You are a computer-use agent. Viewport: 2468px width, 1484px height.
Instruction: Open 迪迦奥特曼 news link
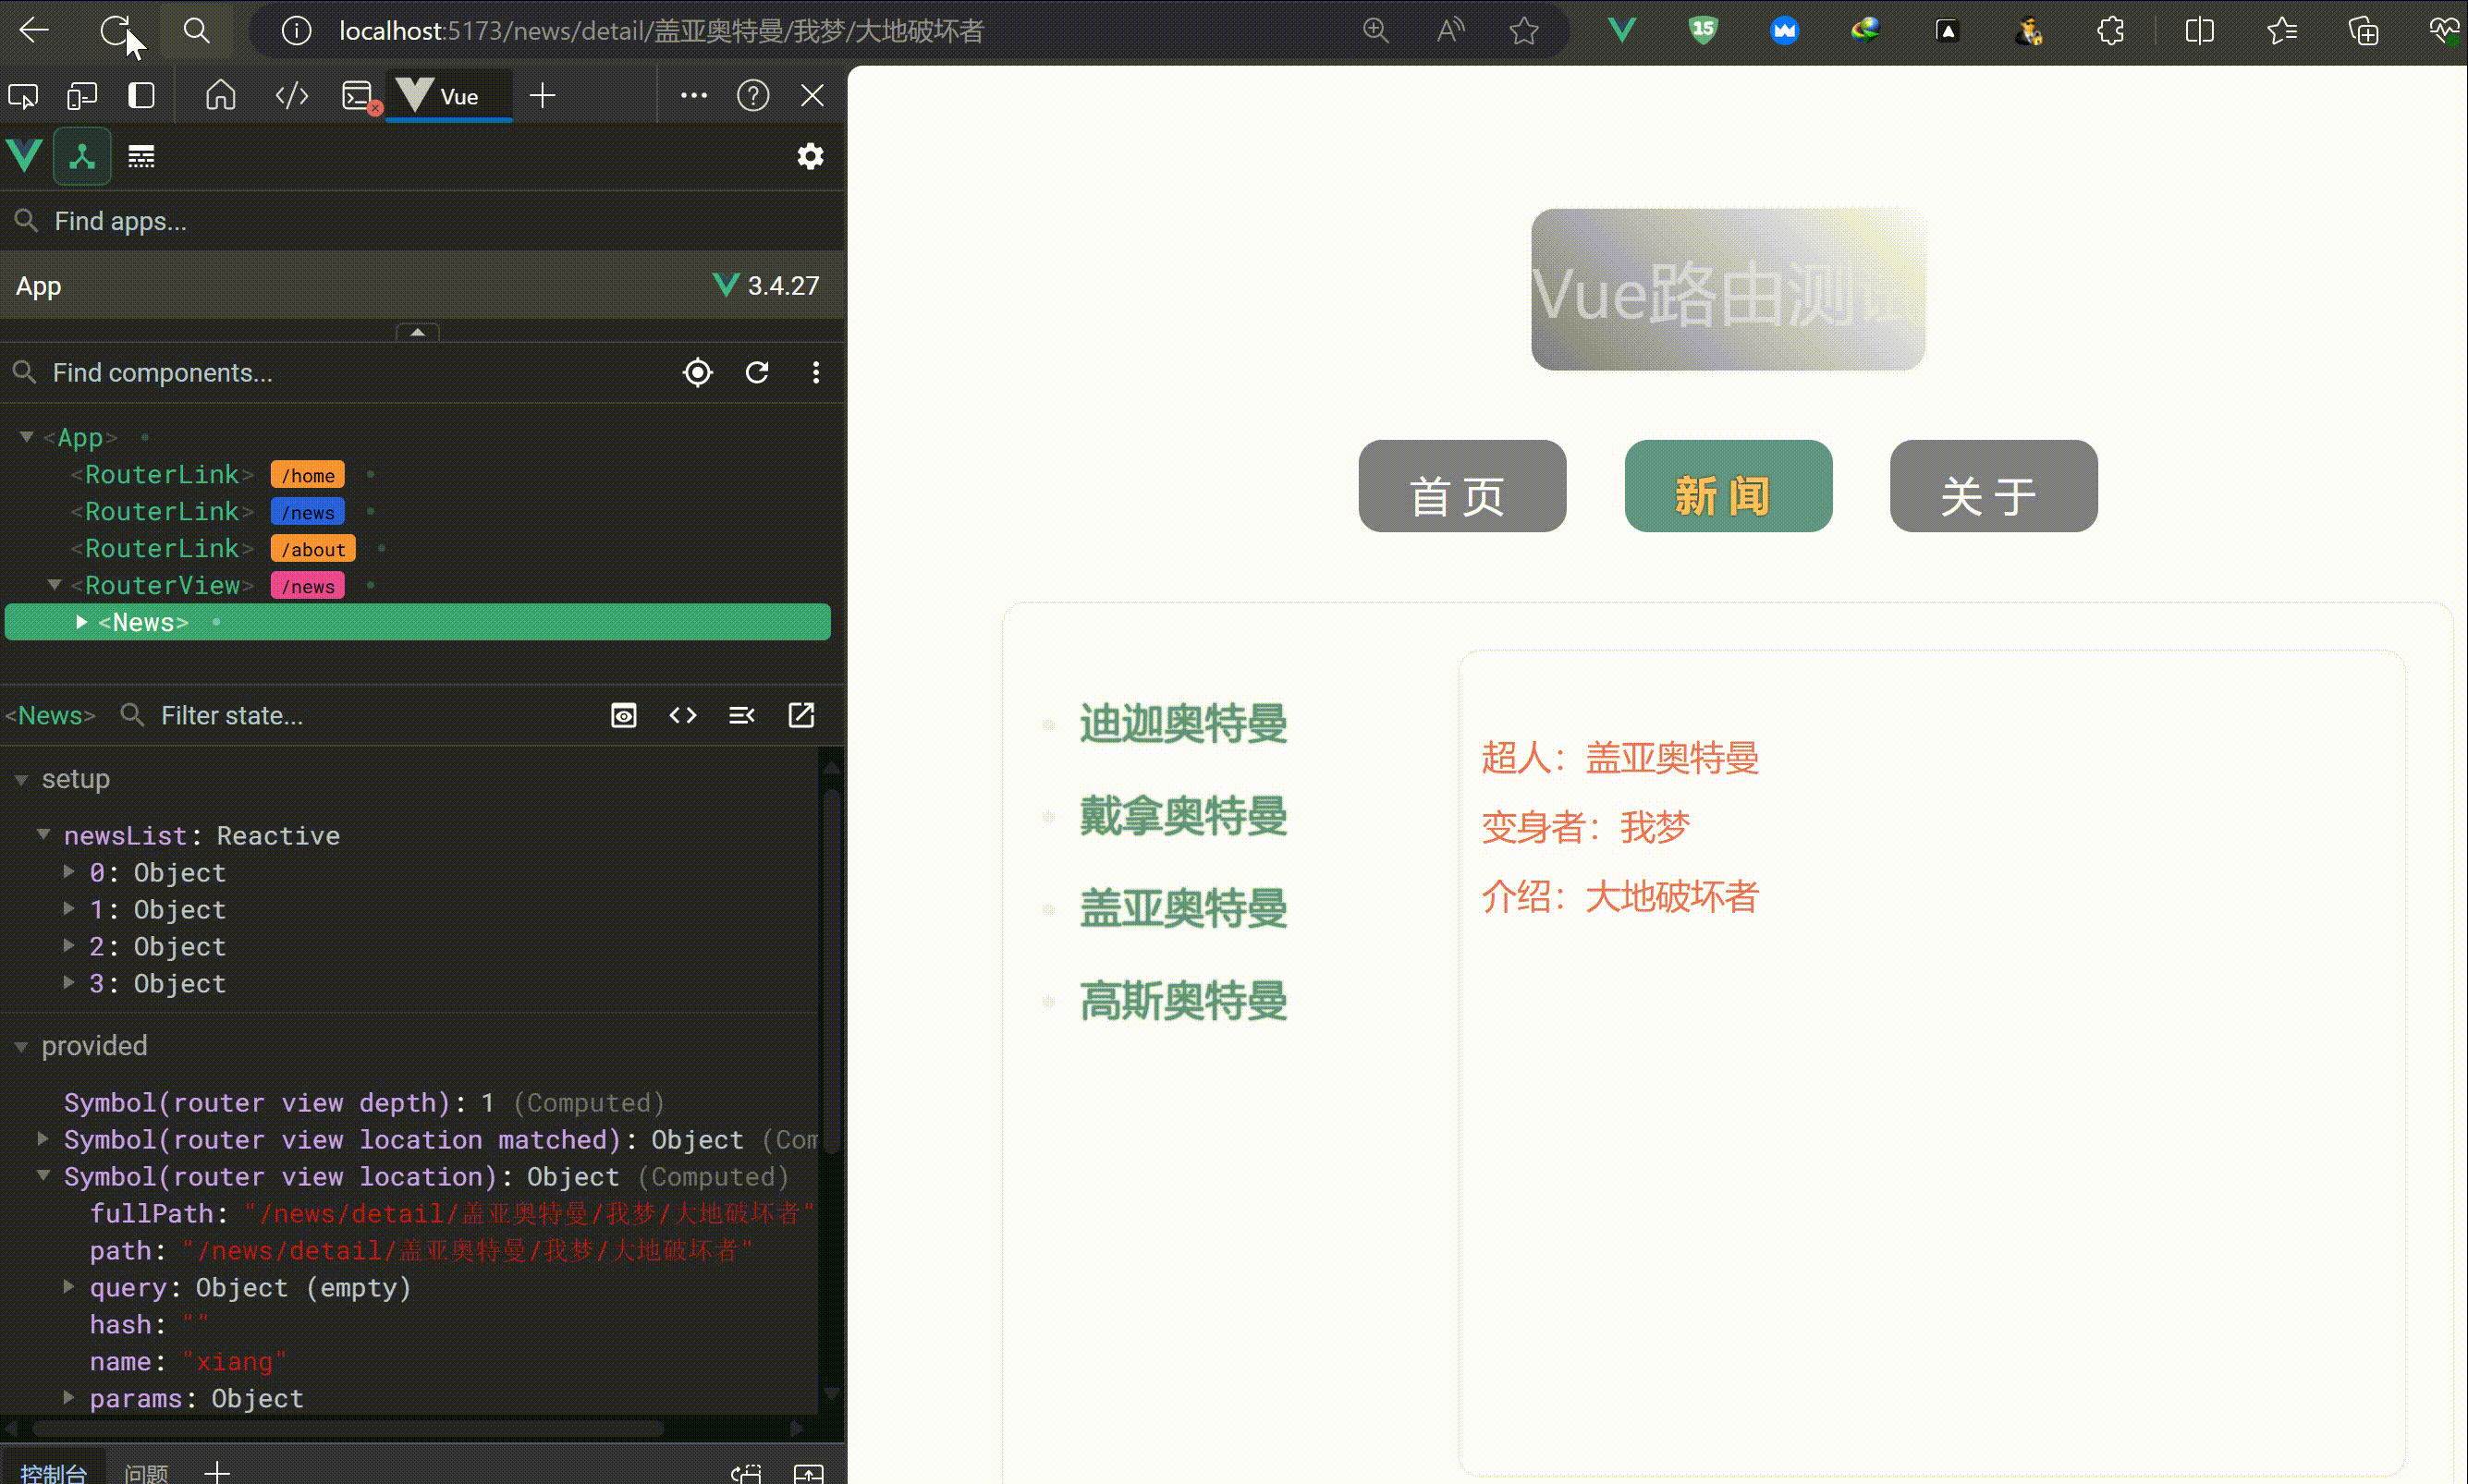pyautogui.click(x=1183, y=724)
